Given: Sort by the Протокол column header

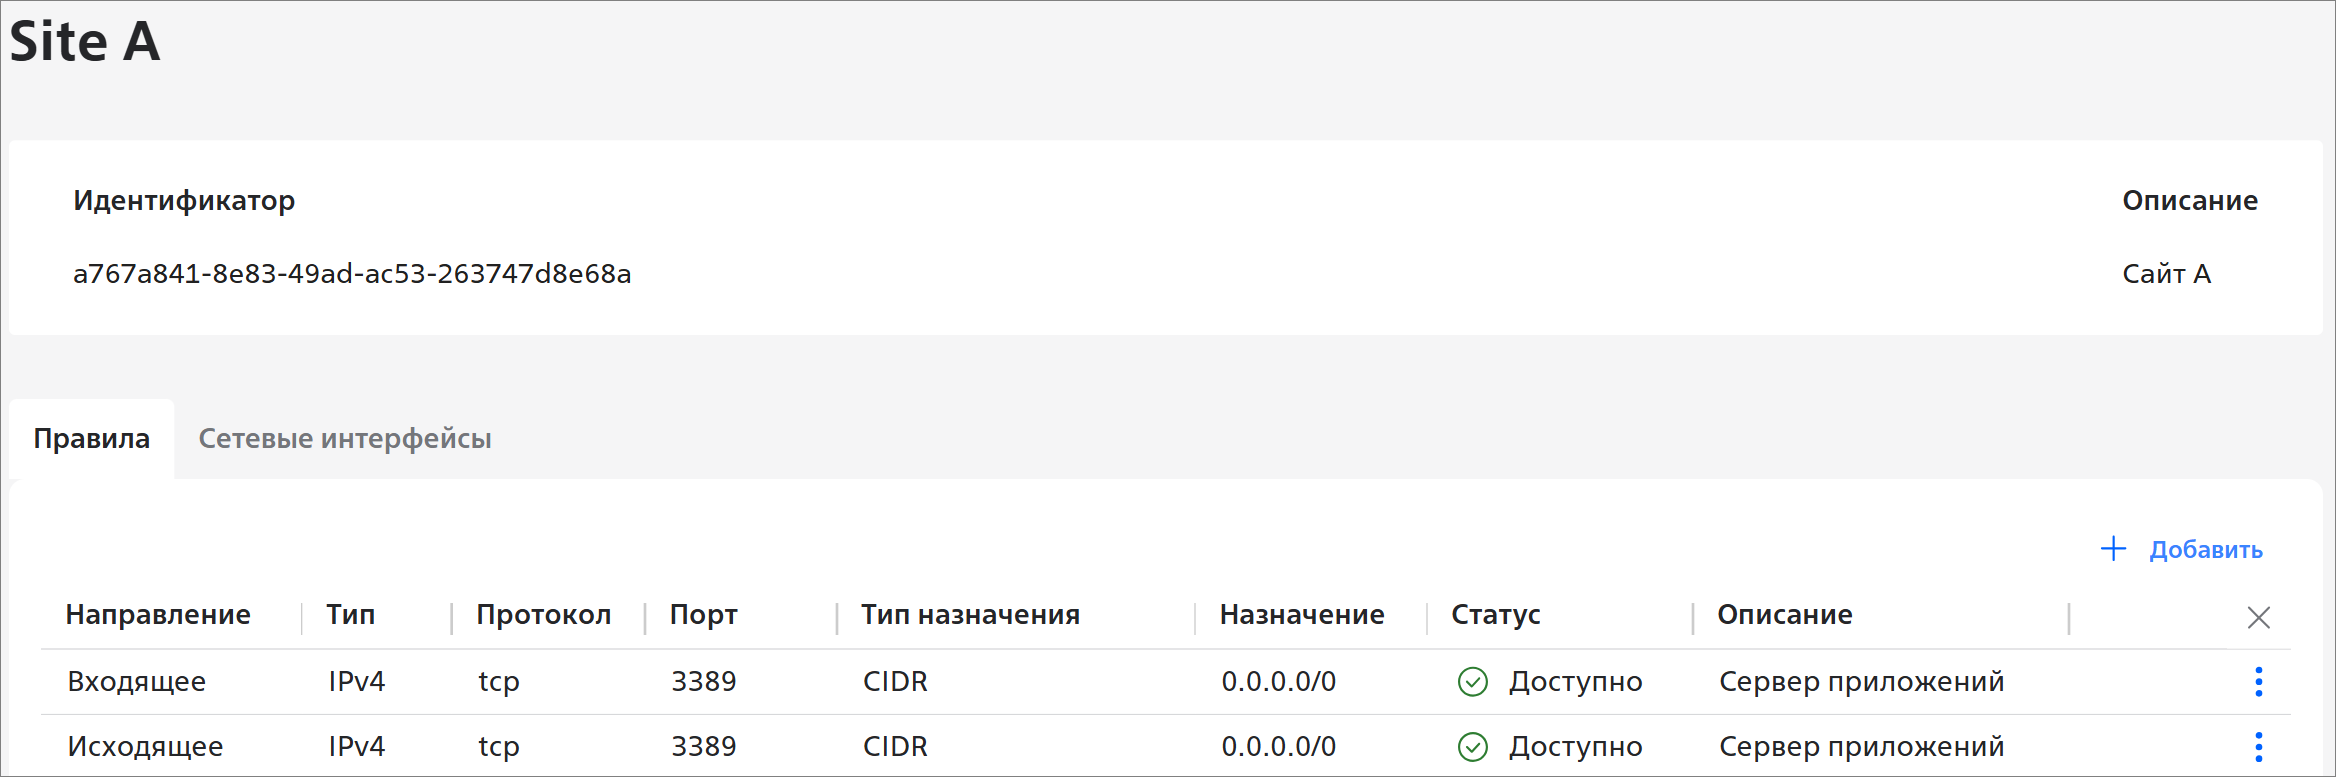Looking at the screenshot, I should (543, 615).
